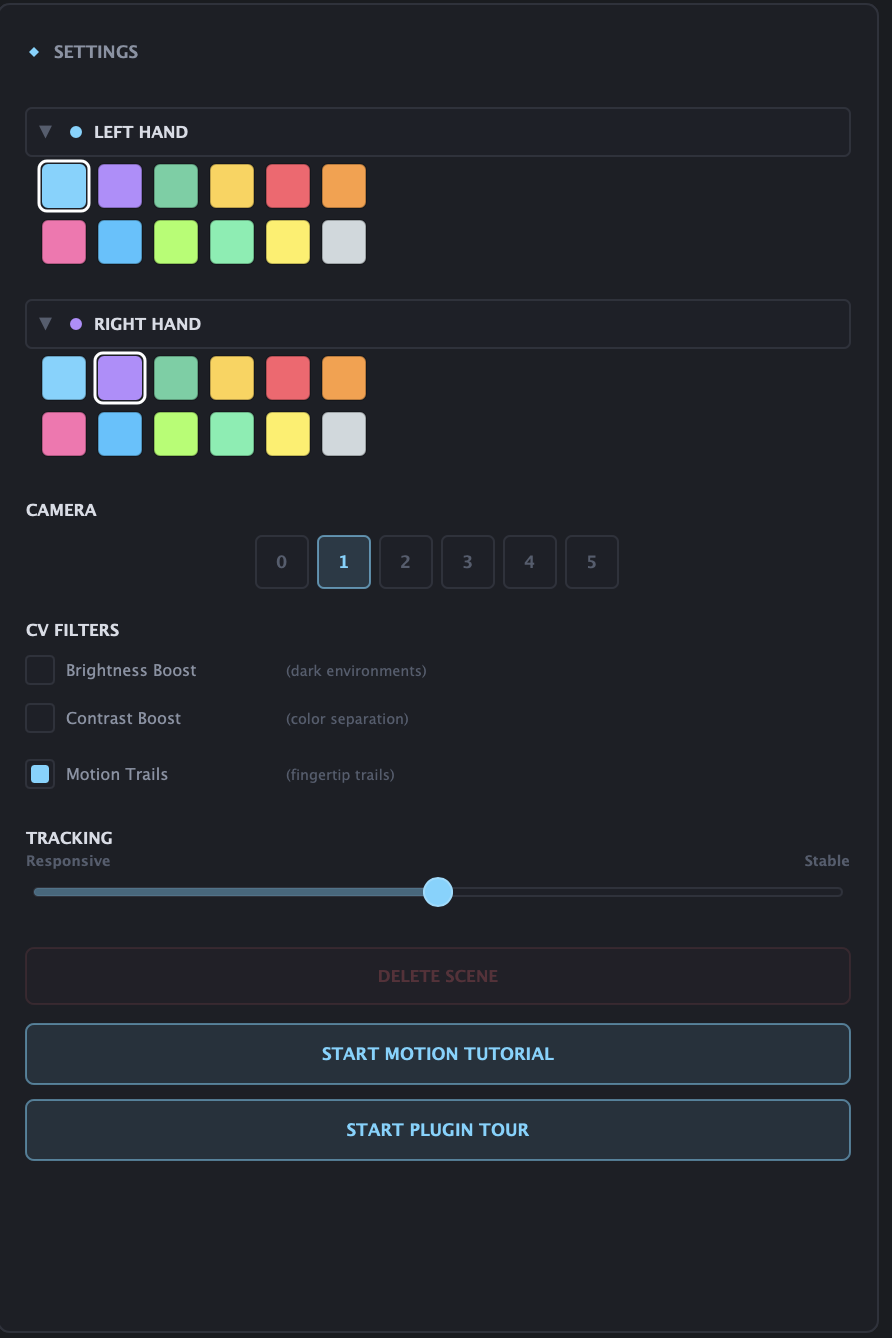This screenshot has height=1338, width=892.
Task: Select the pink swatch under Right Hand
Action: click(64, 434)
